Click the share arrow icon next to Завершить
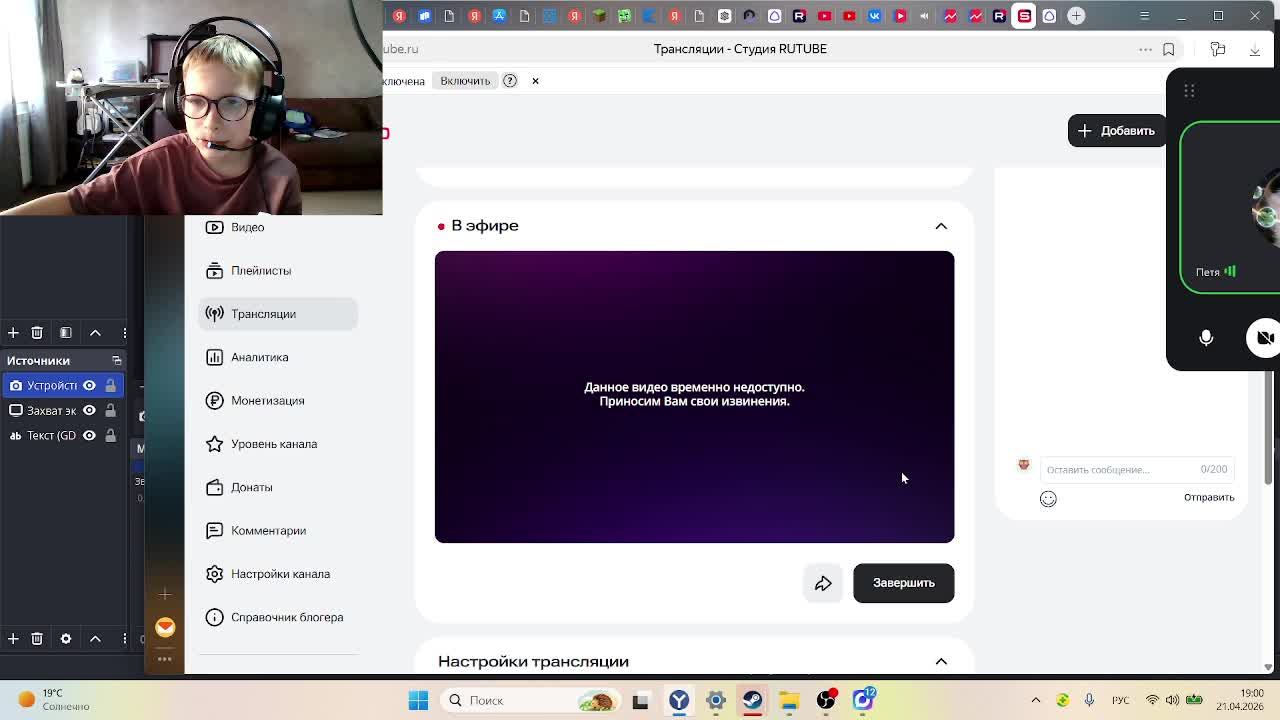This screenshot has height=720, width=1280. pyautogui.click(x=823, y=583)
